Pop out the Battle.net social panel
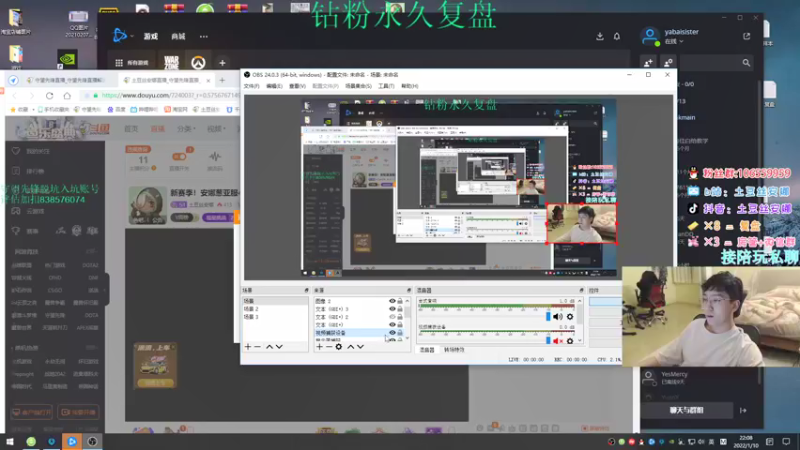The image size is (800, 450). pos(747,36)
